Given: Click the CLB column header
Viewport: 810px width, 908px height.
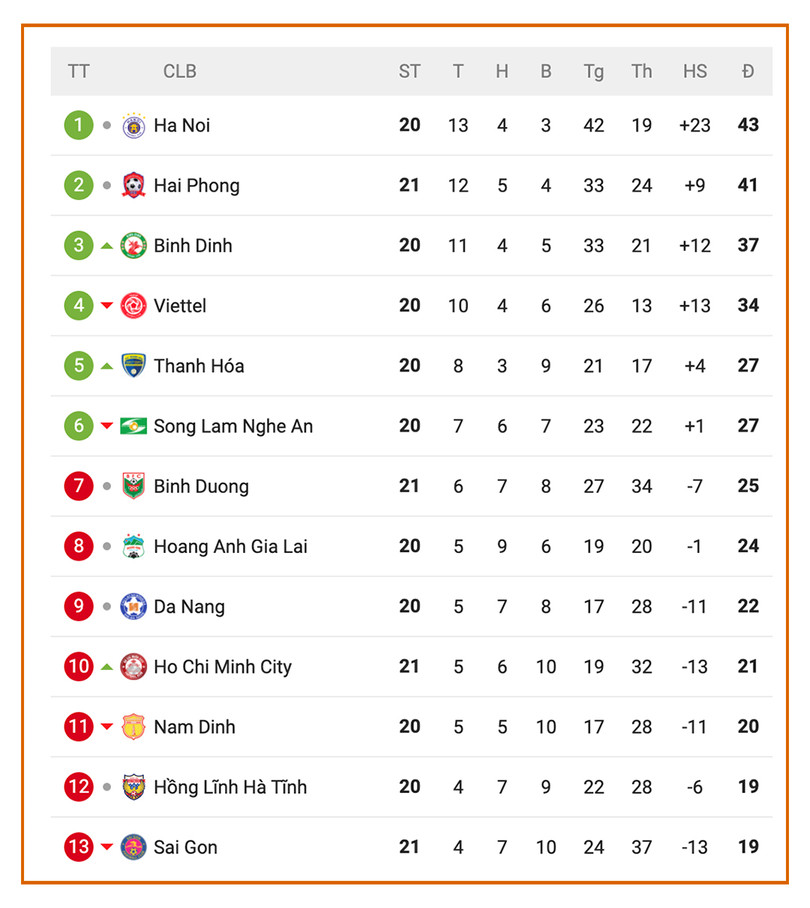Looking at the screenshot, I should tap(180, 71).
